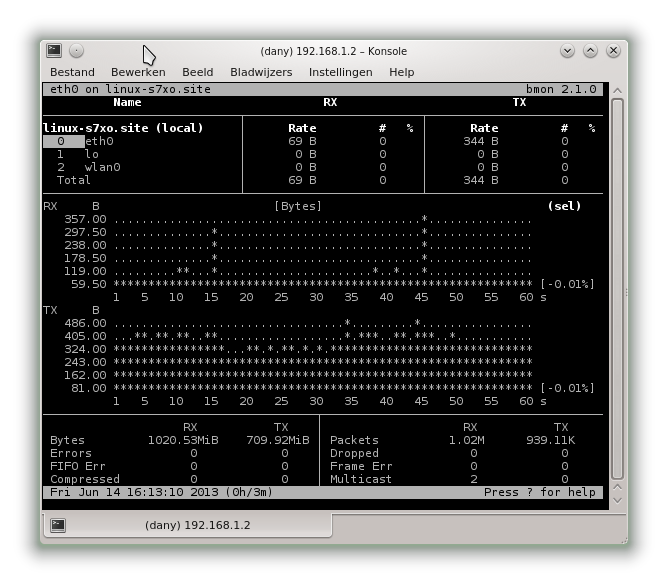Click the 1020.53MiB RX bytes value

[183, 440]
